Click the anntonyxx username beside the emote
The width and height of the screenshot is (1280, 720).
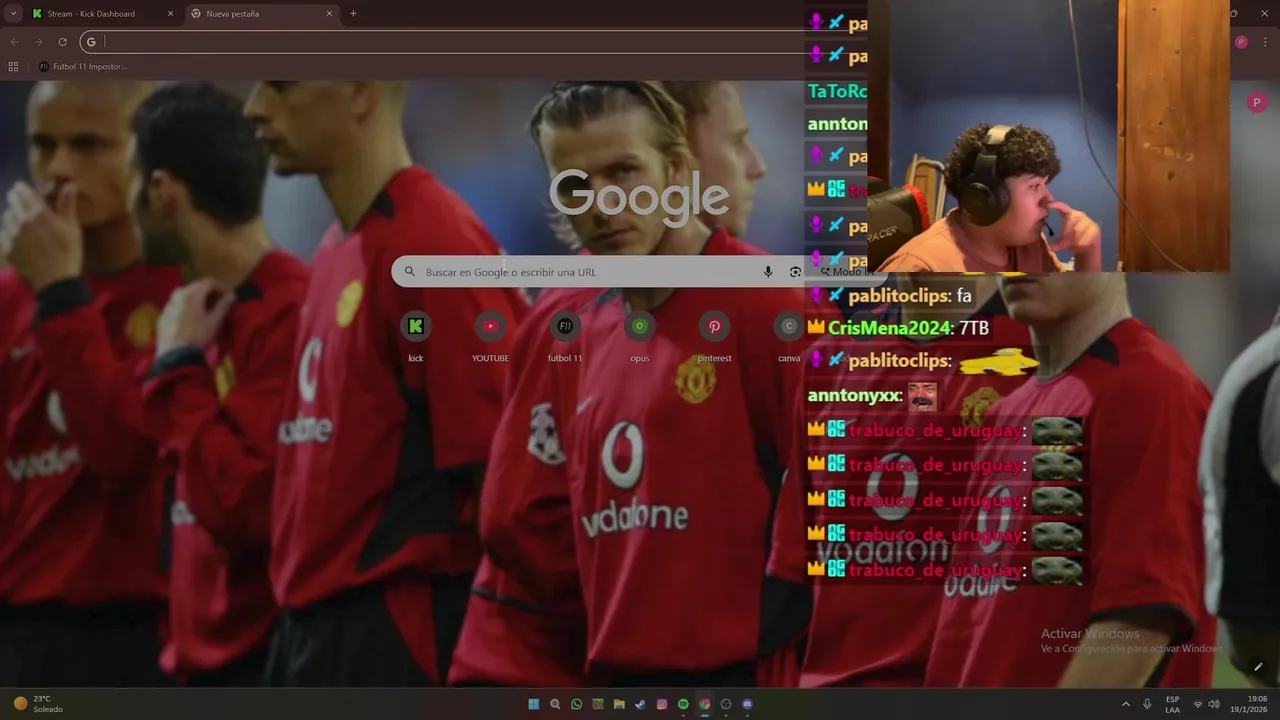tap(854, 396)
